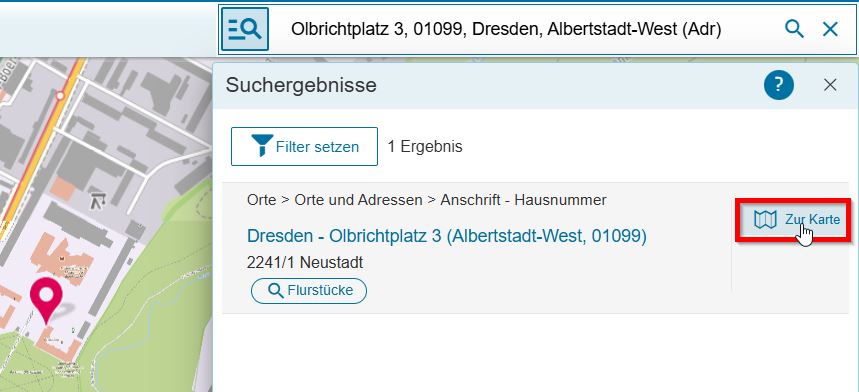Open the search list icon button

tap(245, 29)
